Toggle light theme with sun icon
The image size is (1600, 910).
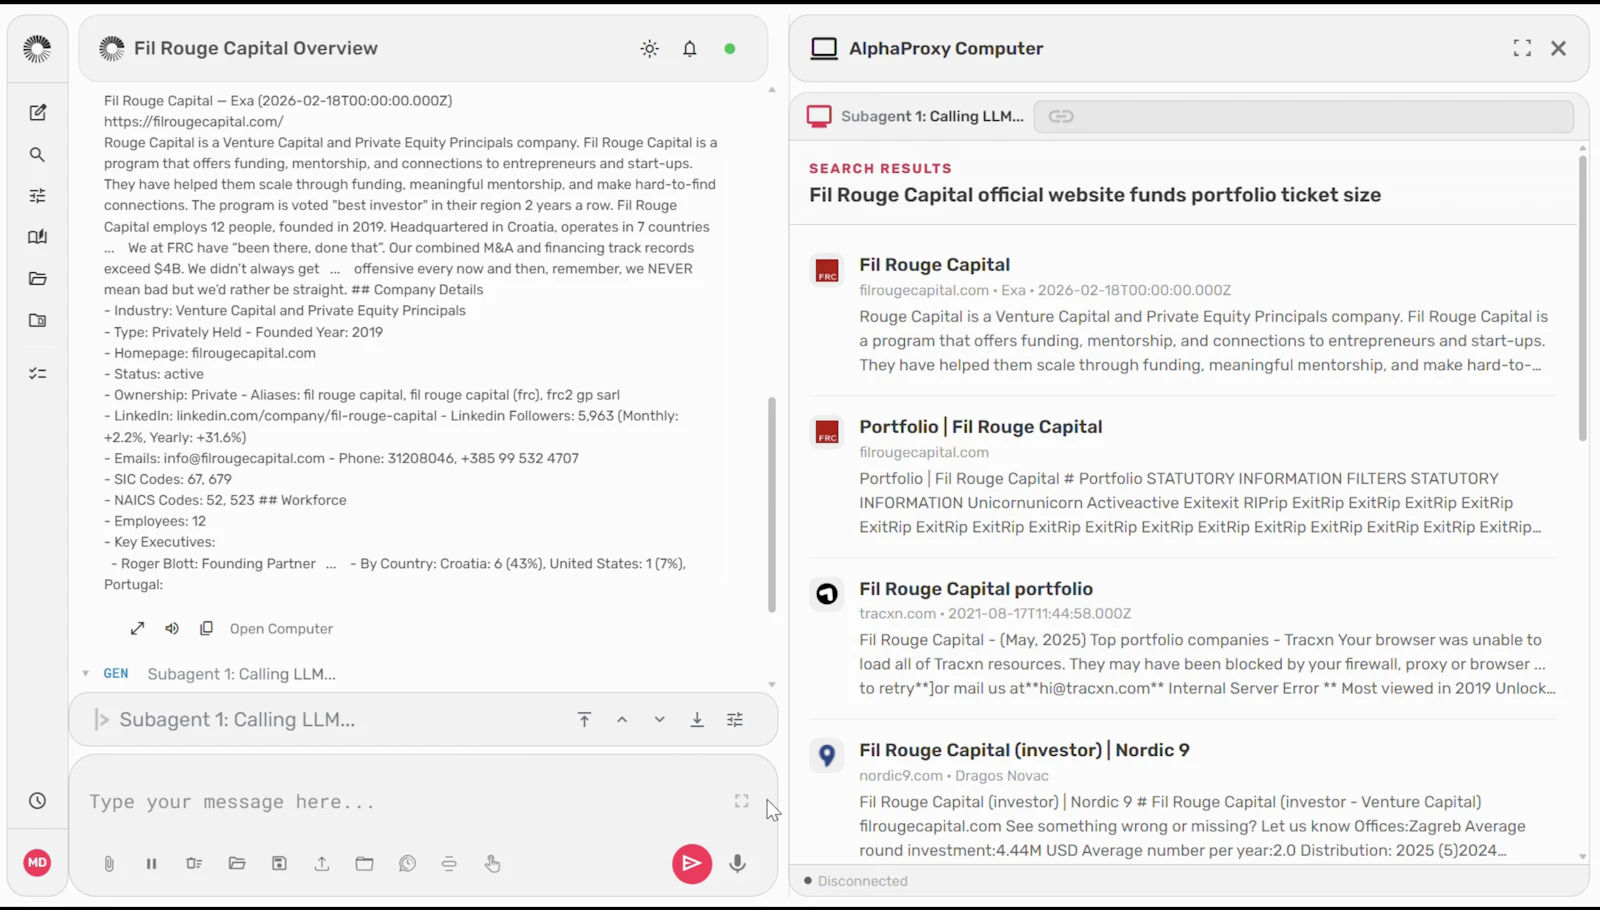pos(650,48)
